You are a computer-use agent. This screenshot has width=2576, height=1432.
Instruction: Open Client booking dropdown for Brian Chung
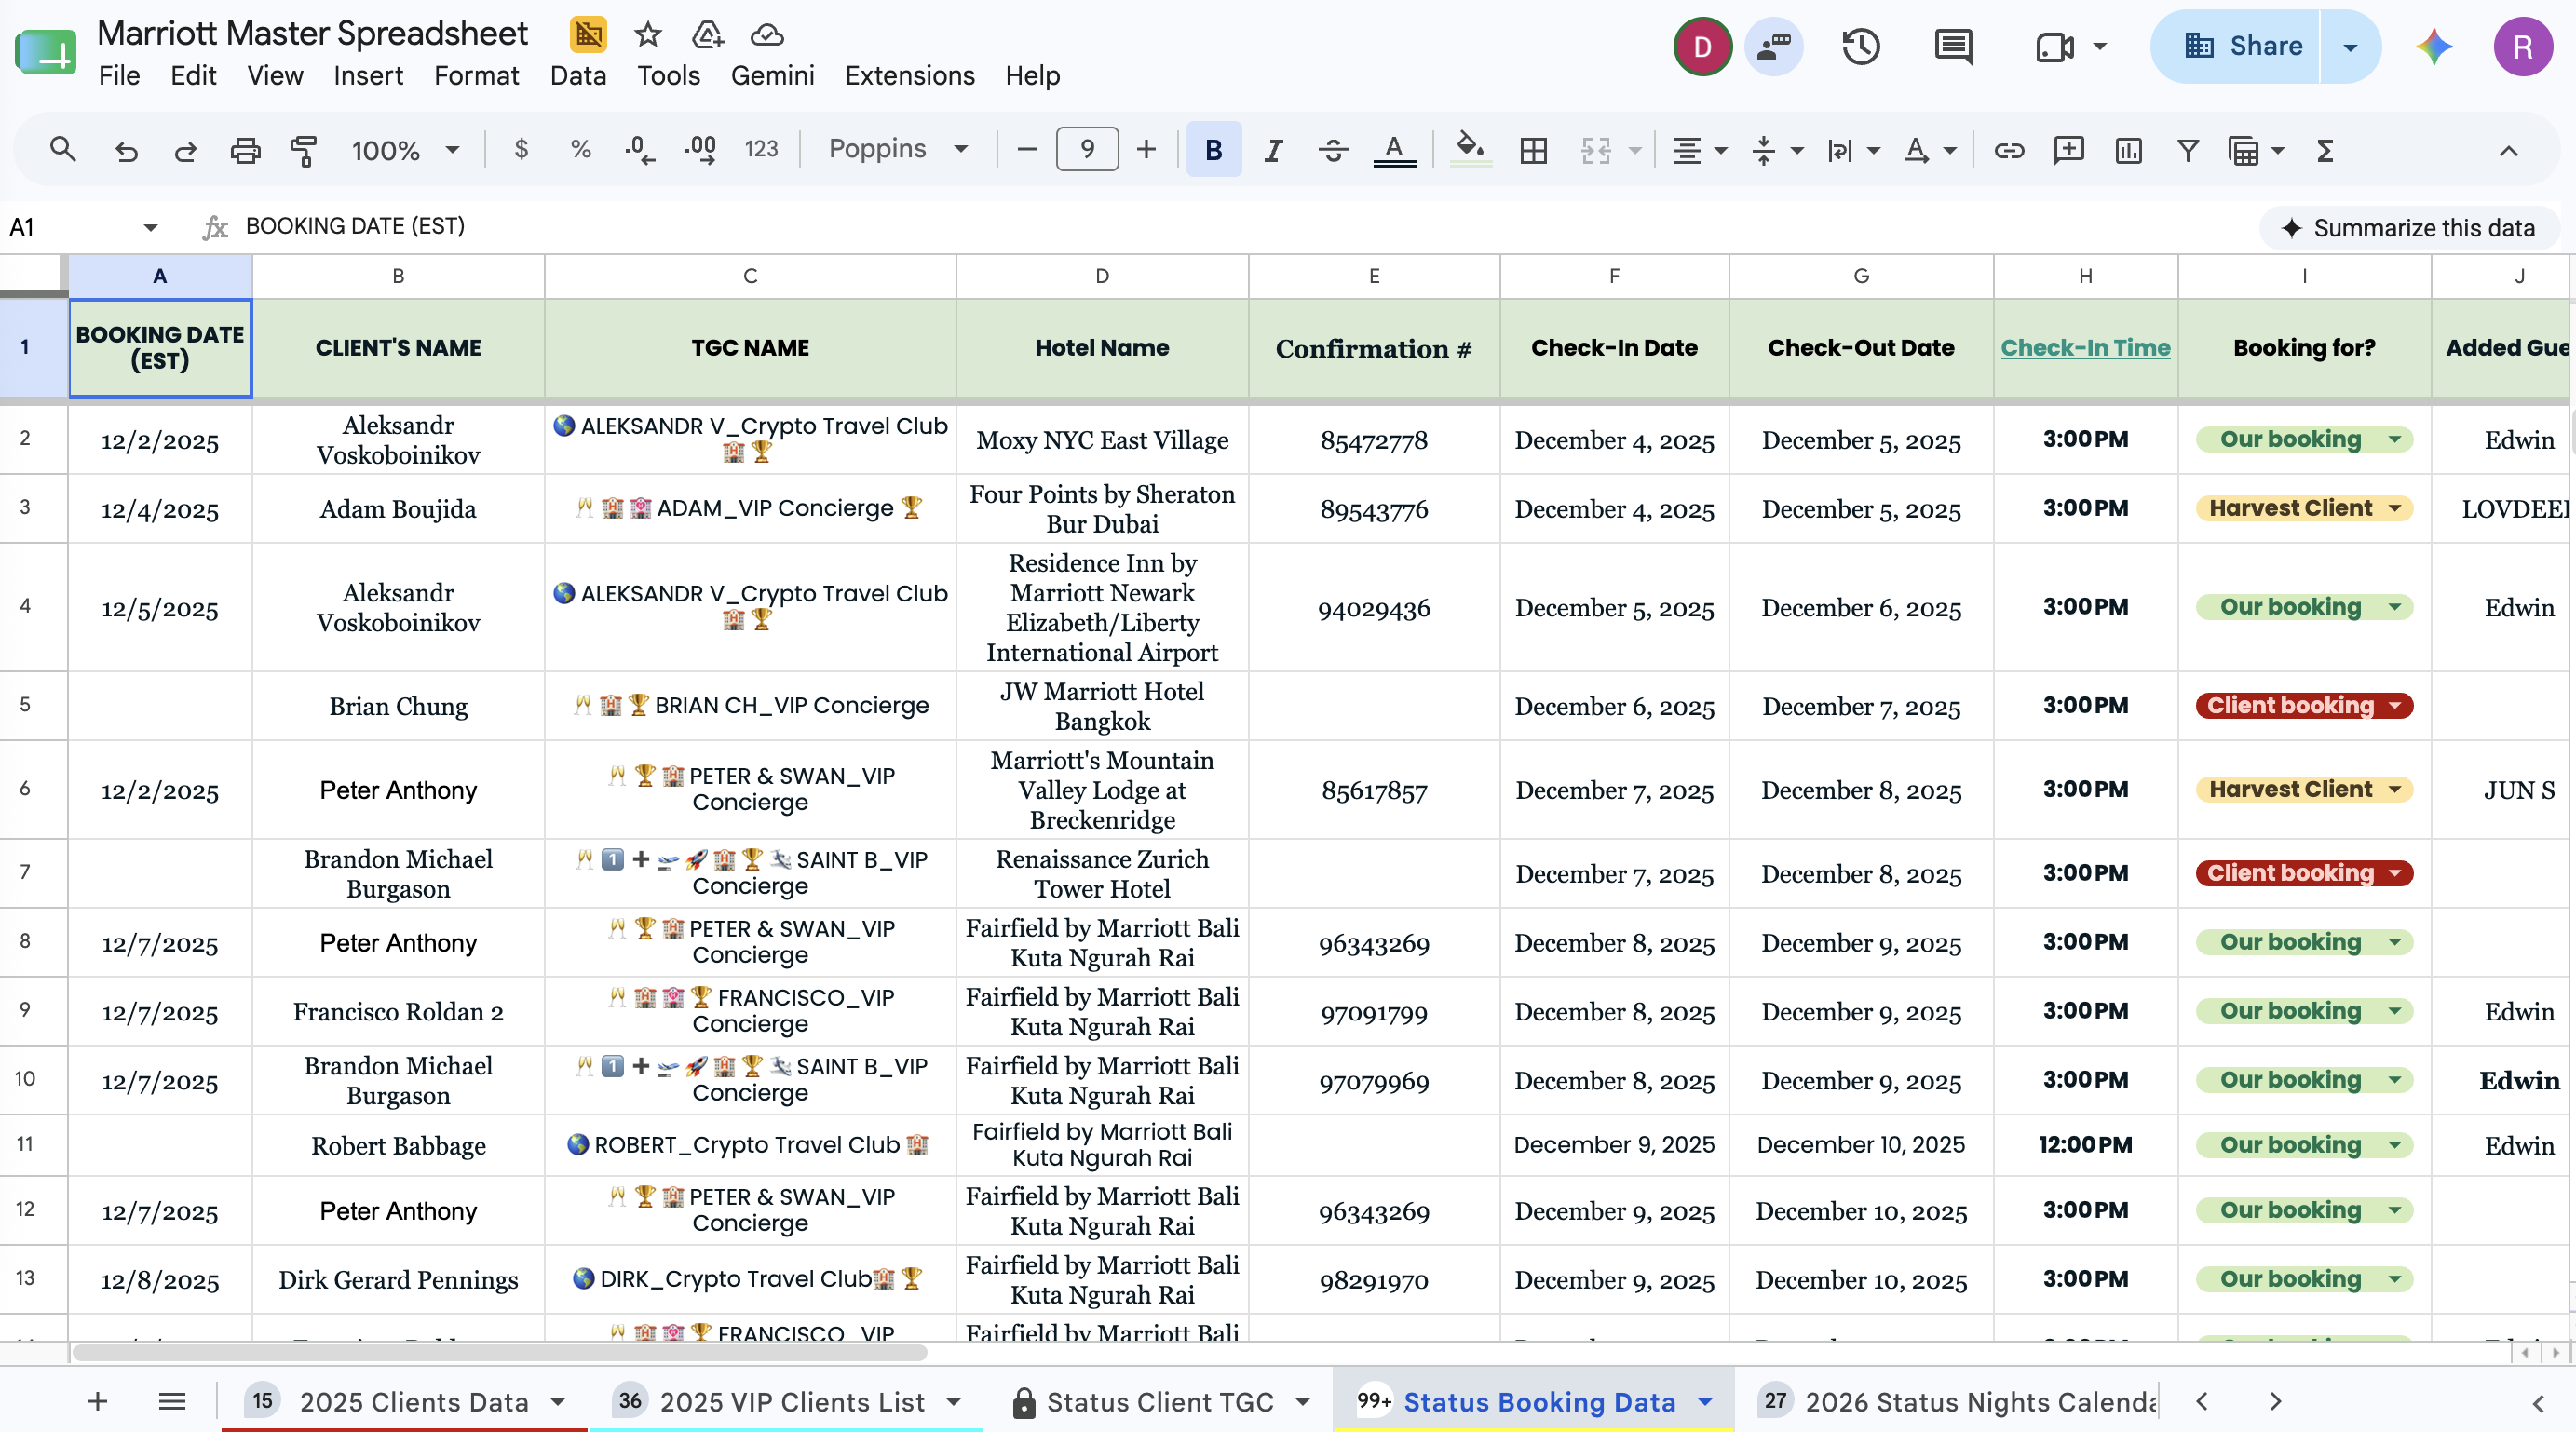tap(2395, 705)
